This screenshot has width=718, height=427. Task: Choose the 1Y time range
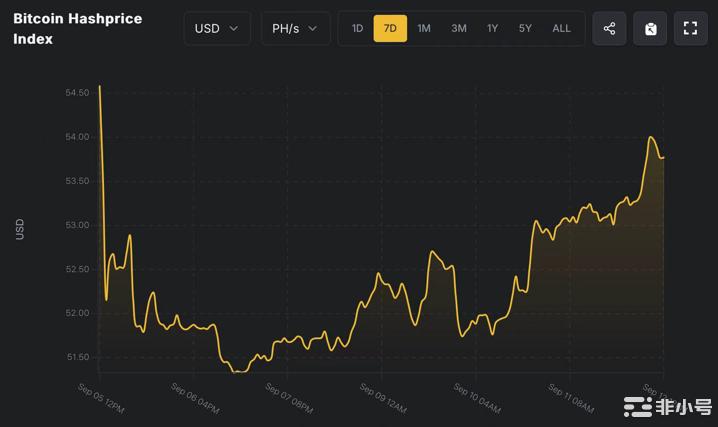(492, 28)
